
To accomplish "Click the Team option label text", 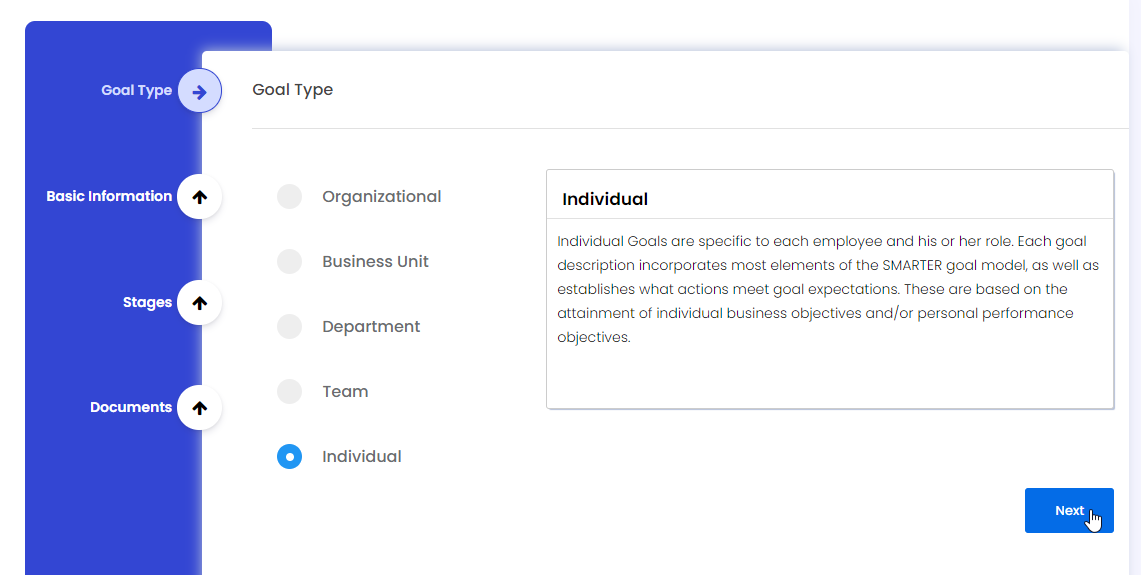I will 345,392.
